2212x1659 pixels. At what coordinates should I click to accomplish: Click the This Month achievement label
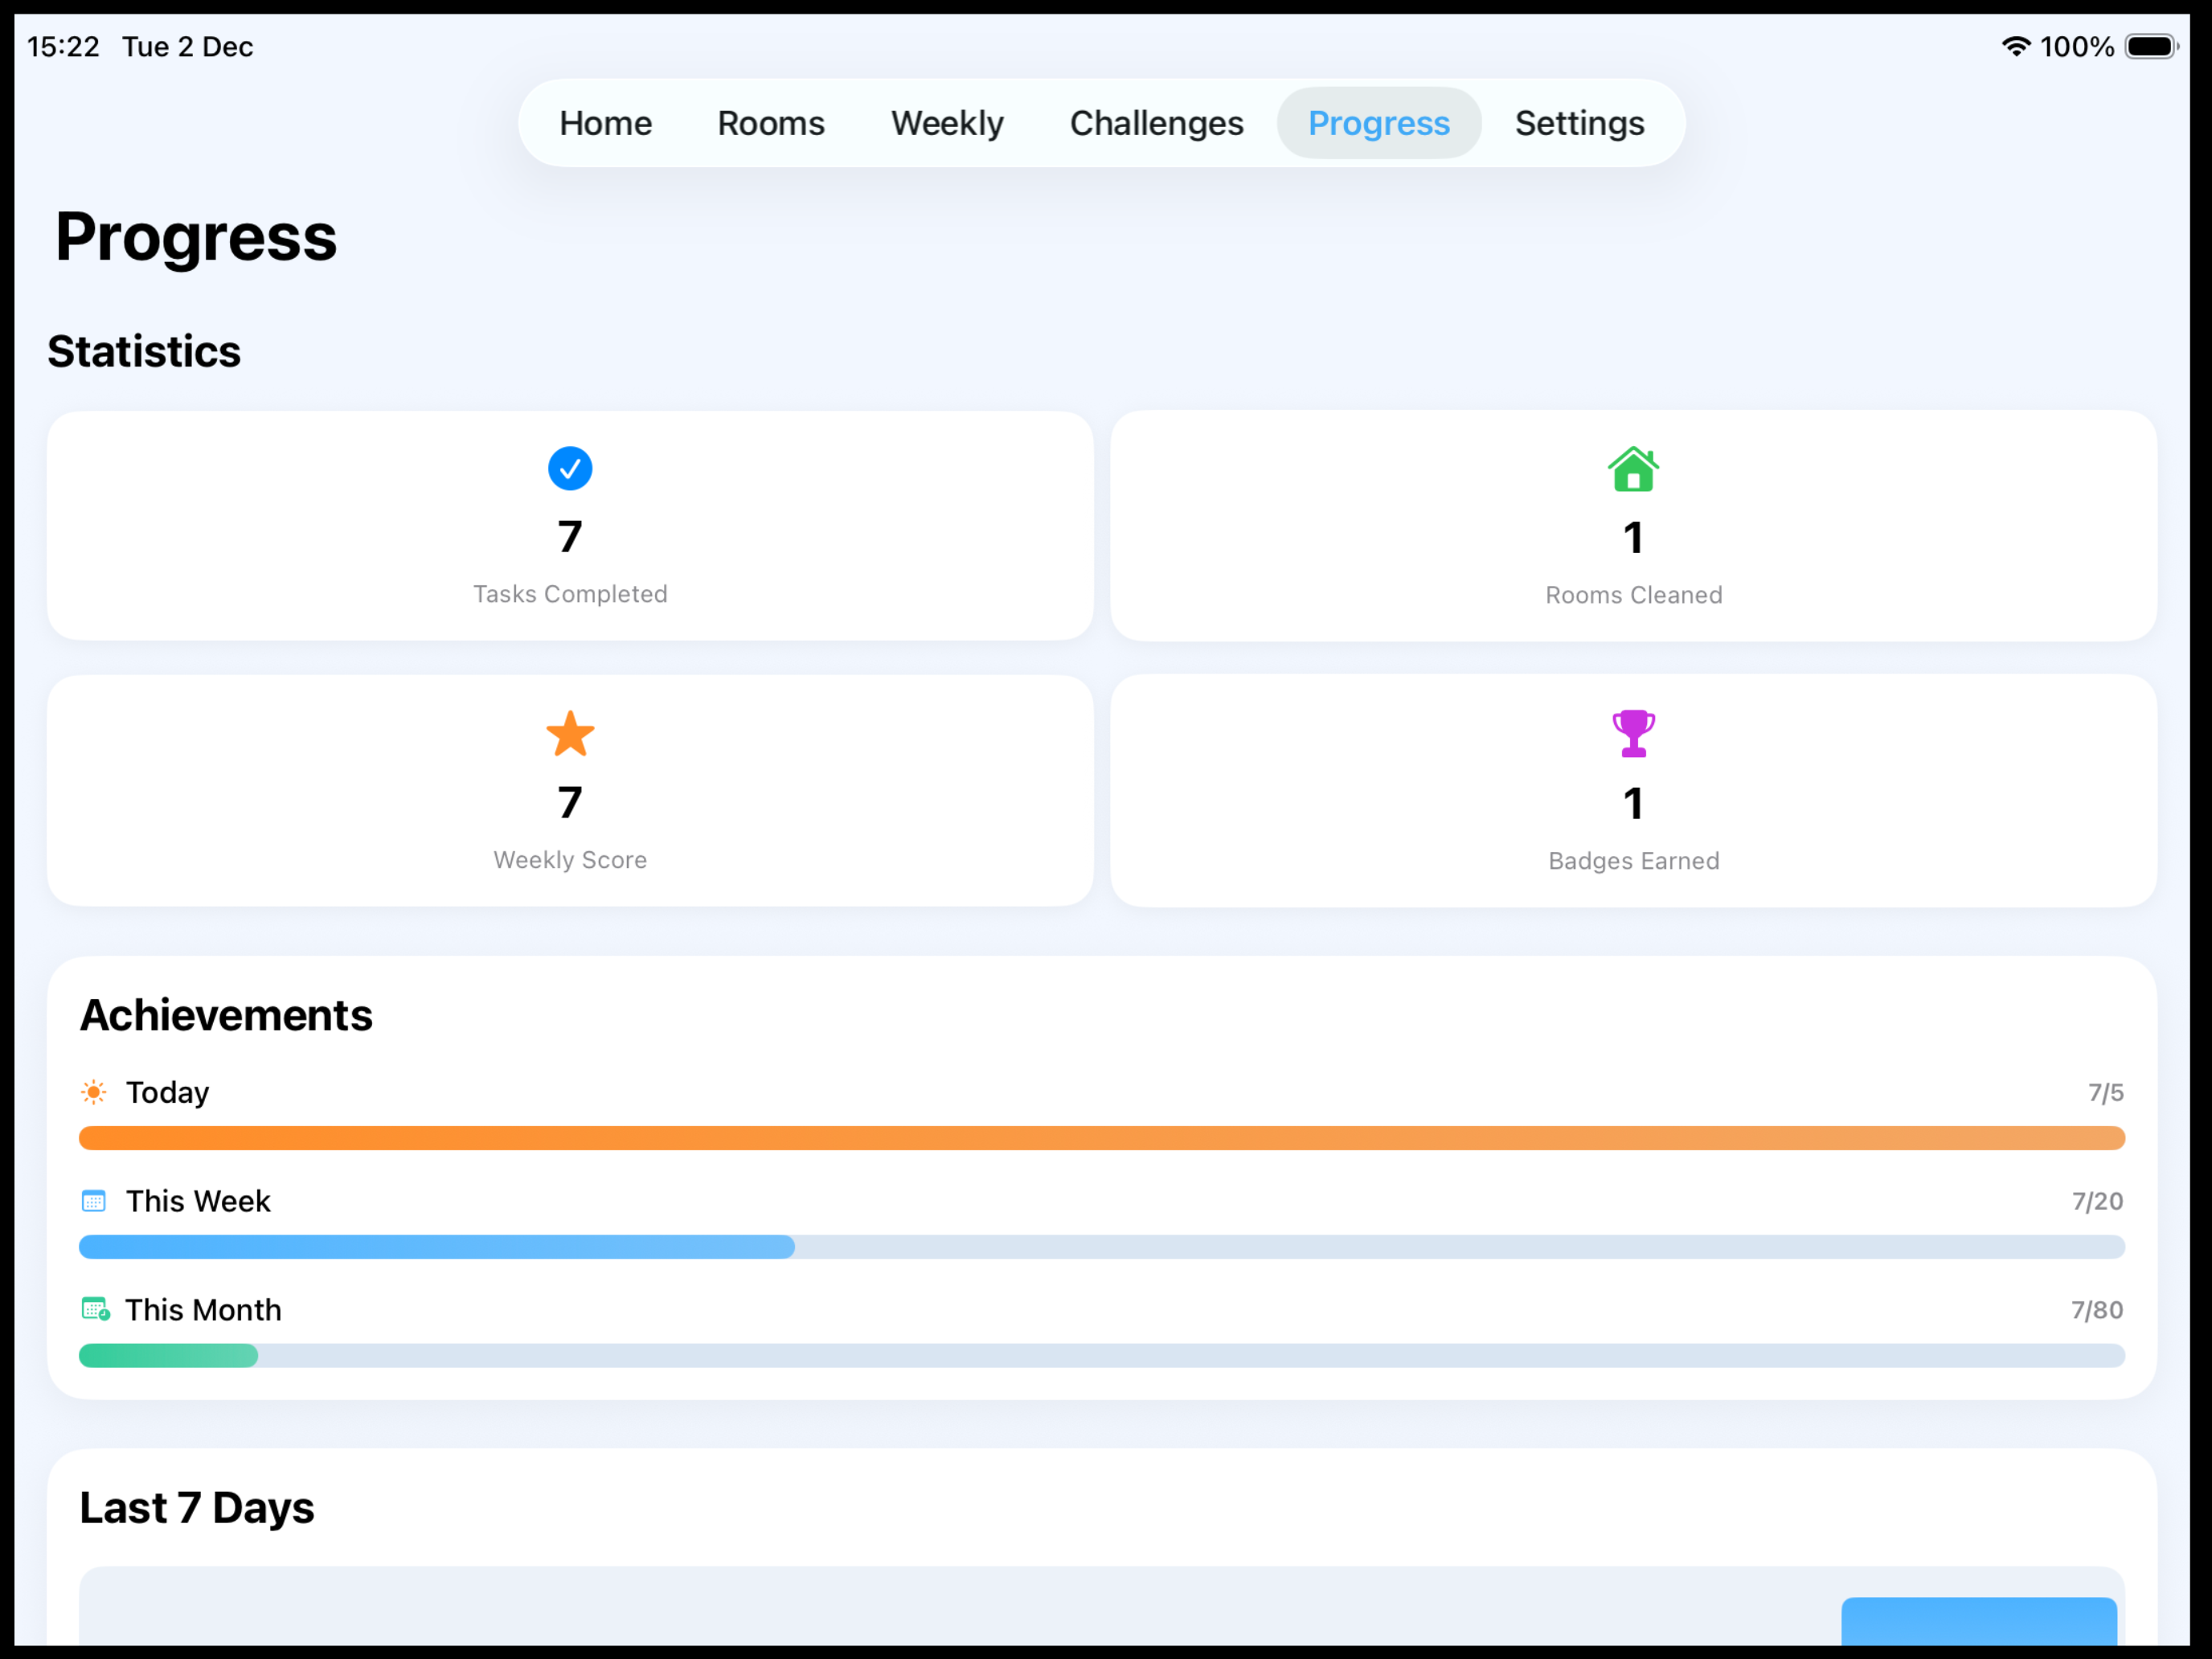[x=203, y=1310]
